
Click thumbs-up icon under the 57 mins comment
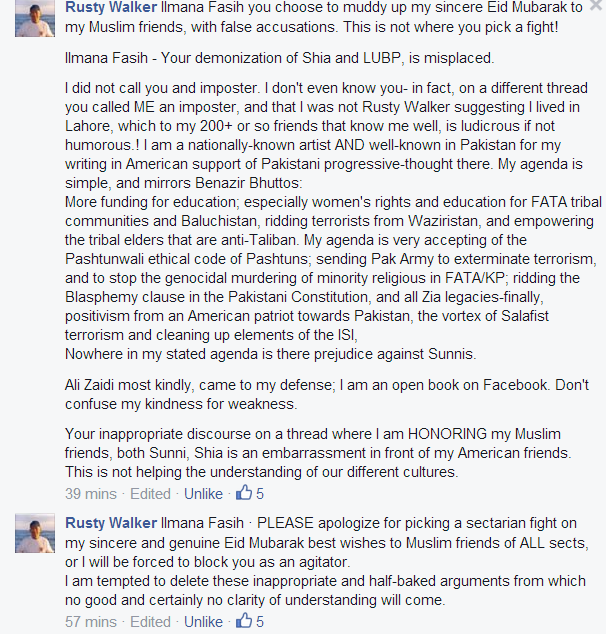244,621
